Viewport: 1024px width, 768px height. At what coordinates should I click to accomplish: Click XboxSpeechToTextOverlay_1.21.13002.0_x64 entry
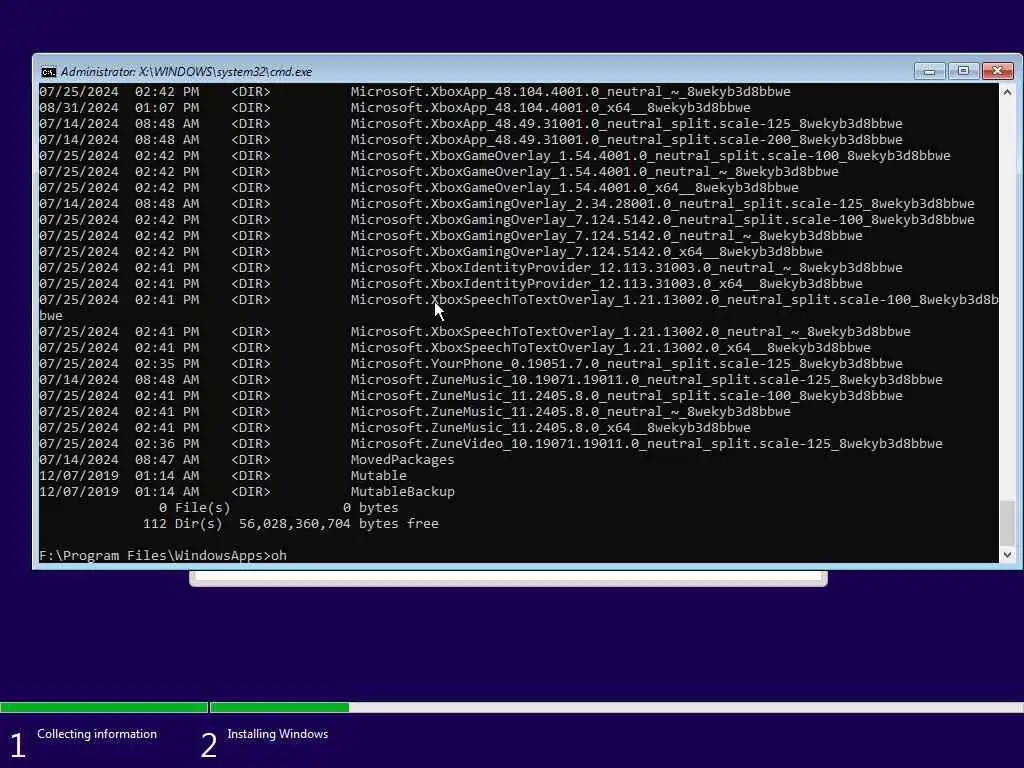(611, 347)
